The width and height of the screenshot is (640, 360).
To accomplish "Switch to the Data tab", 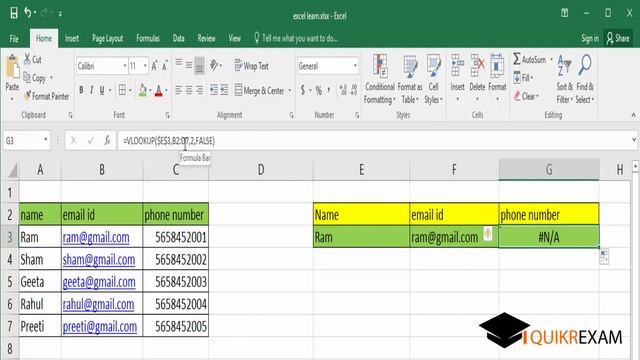I will (178, 38).
